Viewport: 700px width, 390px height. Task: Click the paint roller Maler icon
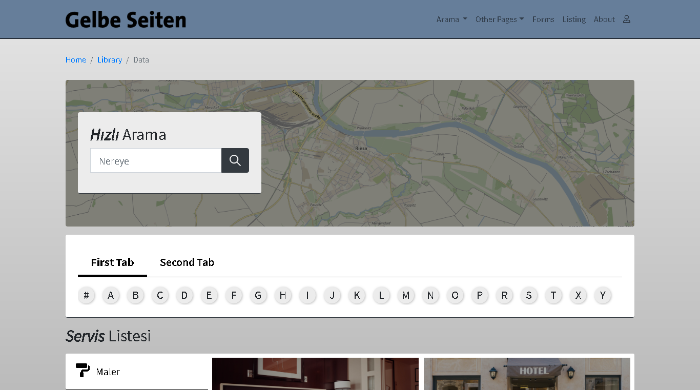tap(83, 370)
